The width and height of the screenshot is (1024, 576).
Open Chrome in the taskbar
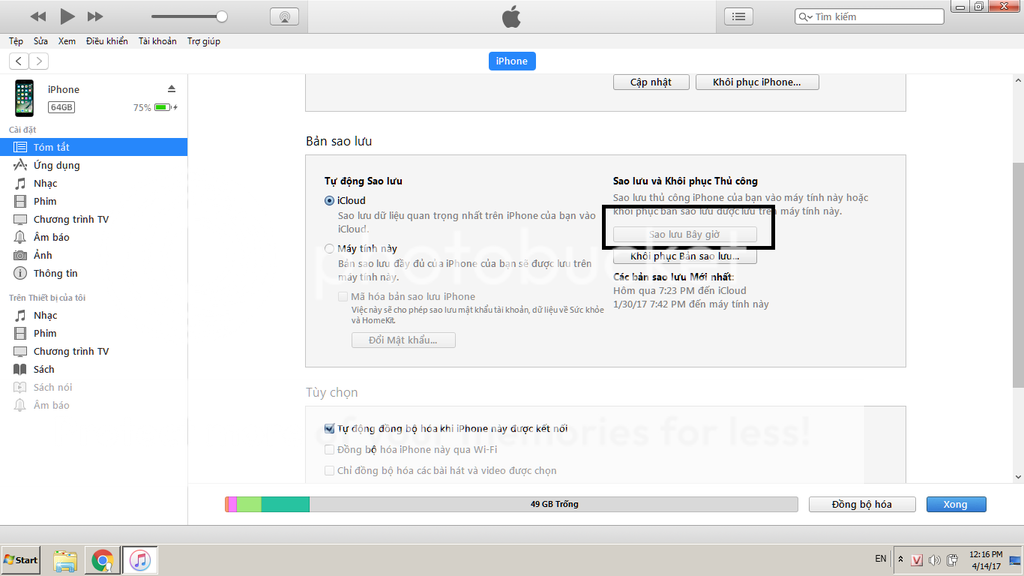point(102,560)
